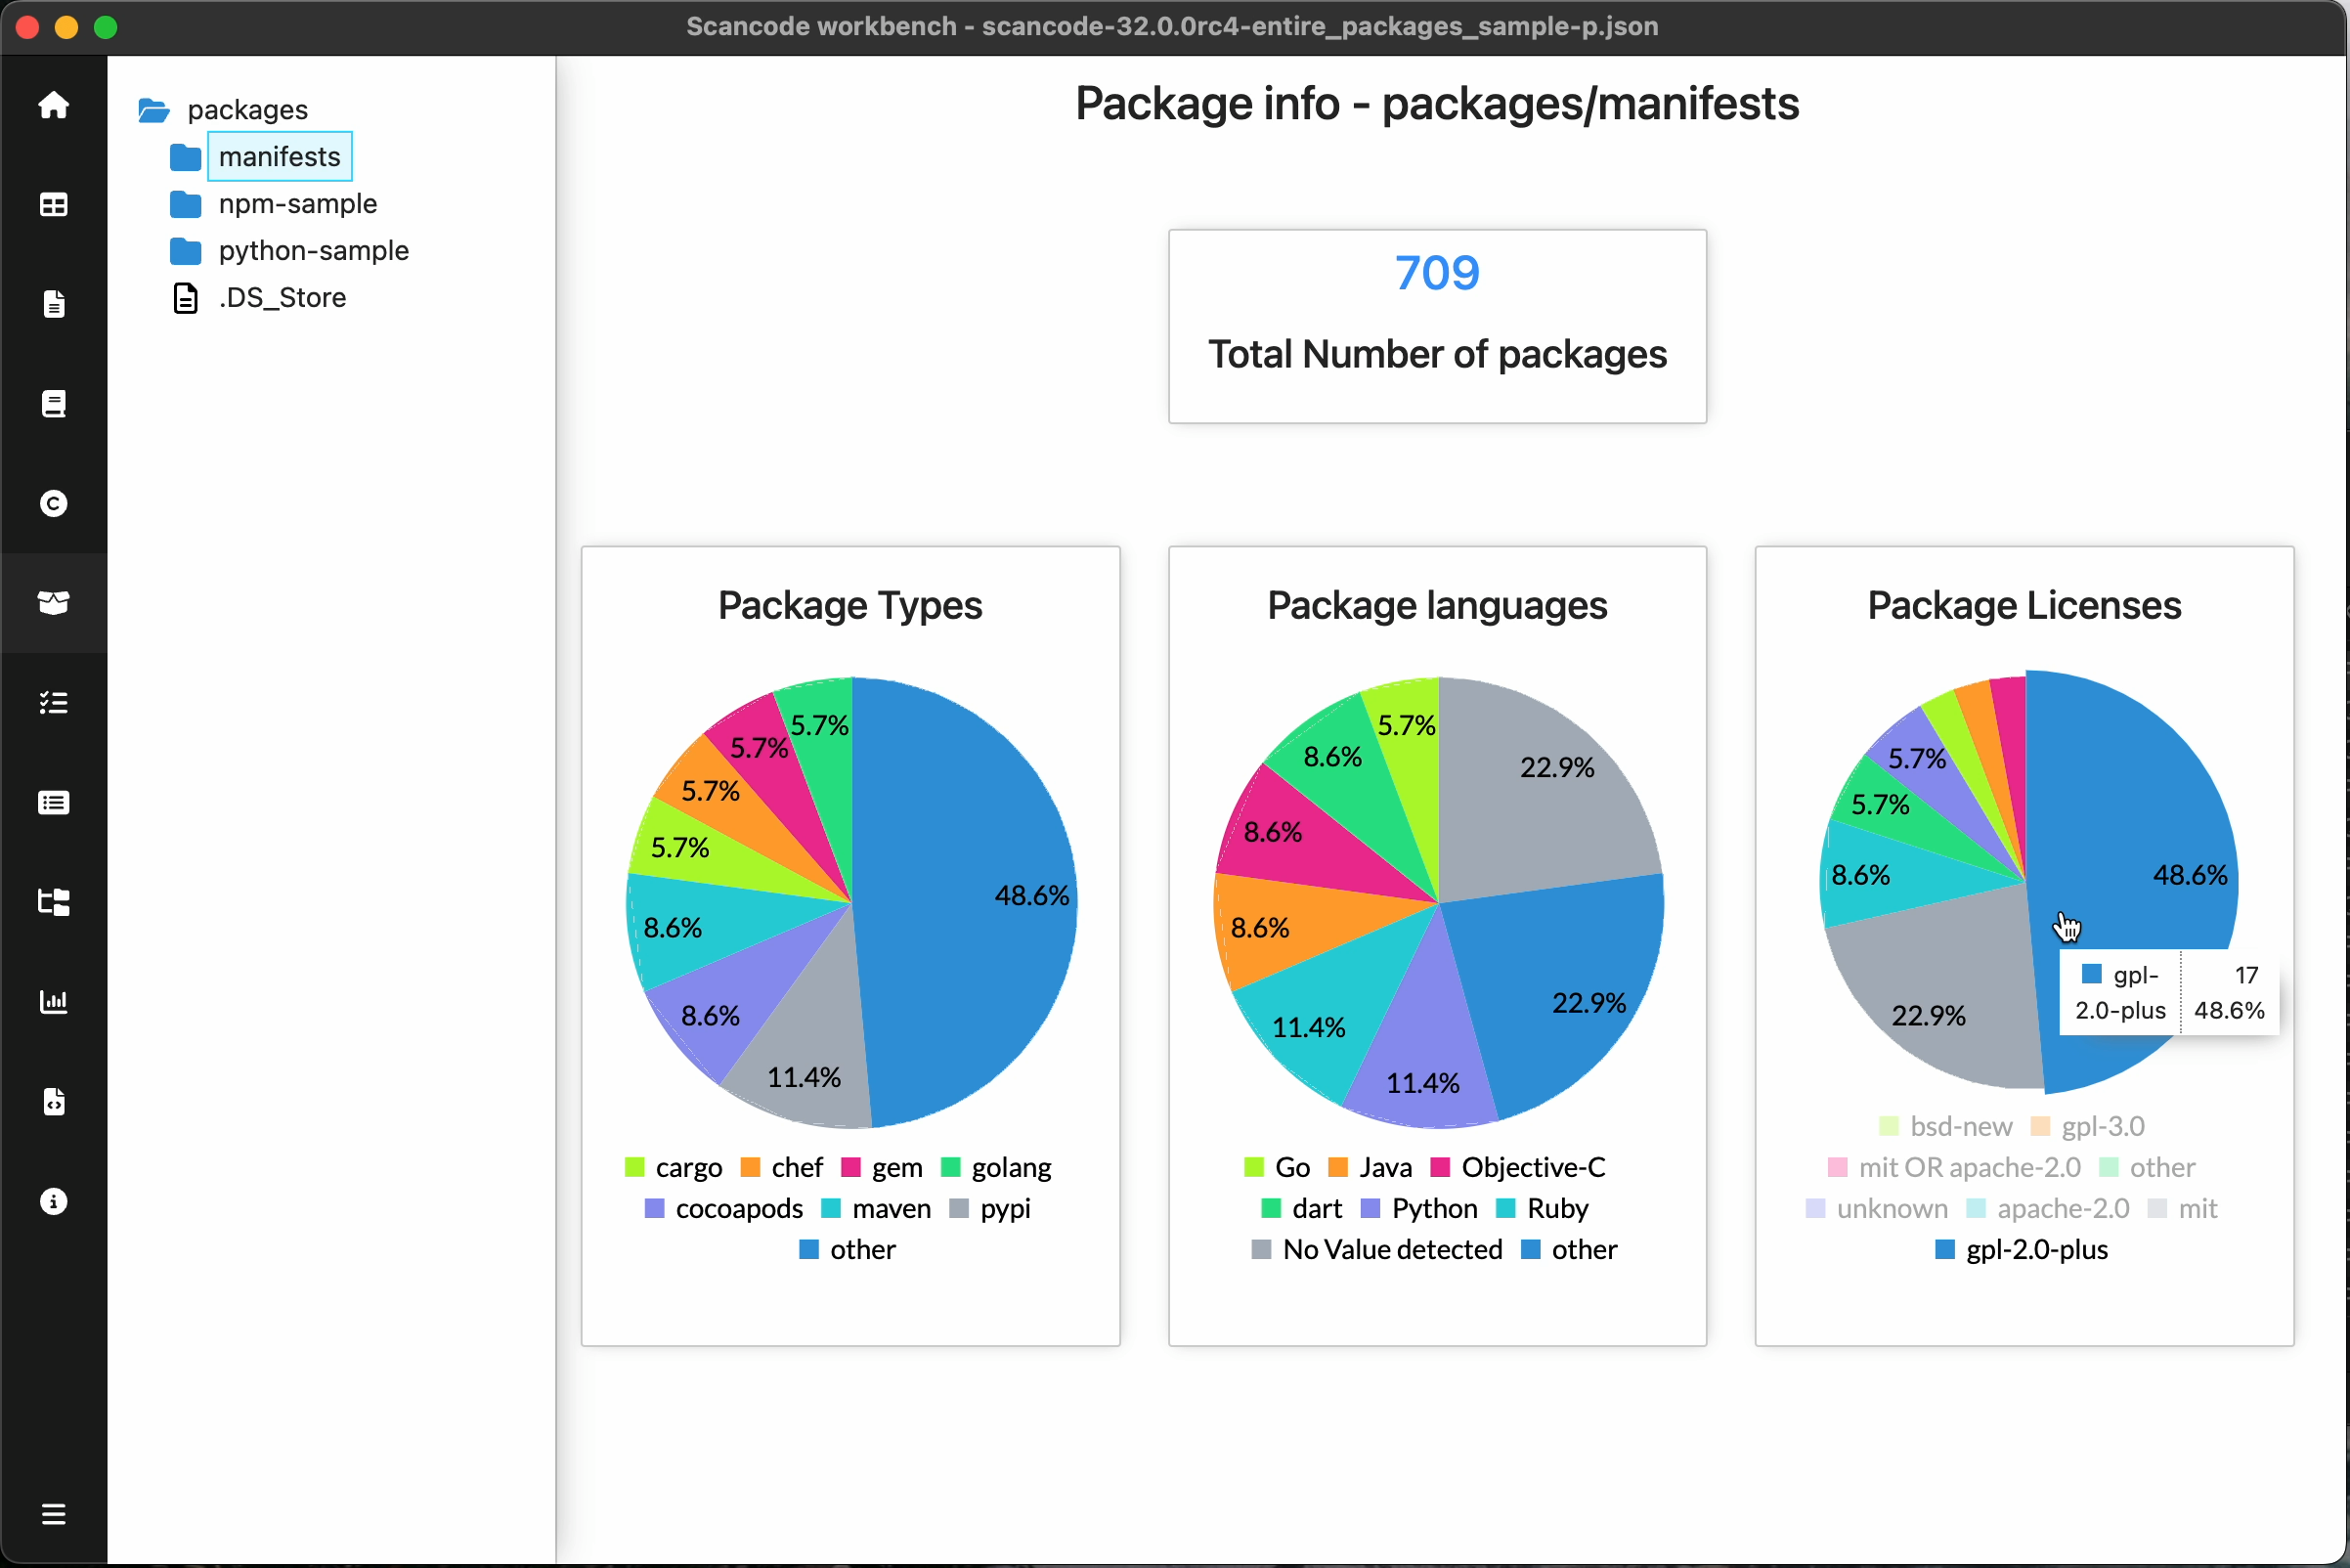
Task: Toggle gpl-3.0 legend in Package Licenses
Action: [2087, 1126]
